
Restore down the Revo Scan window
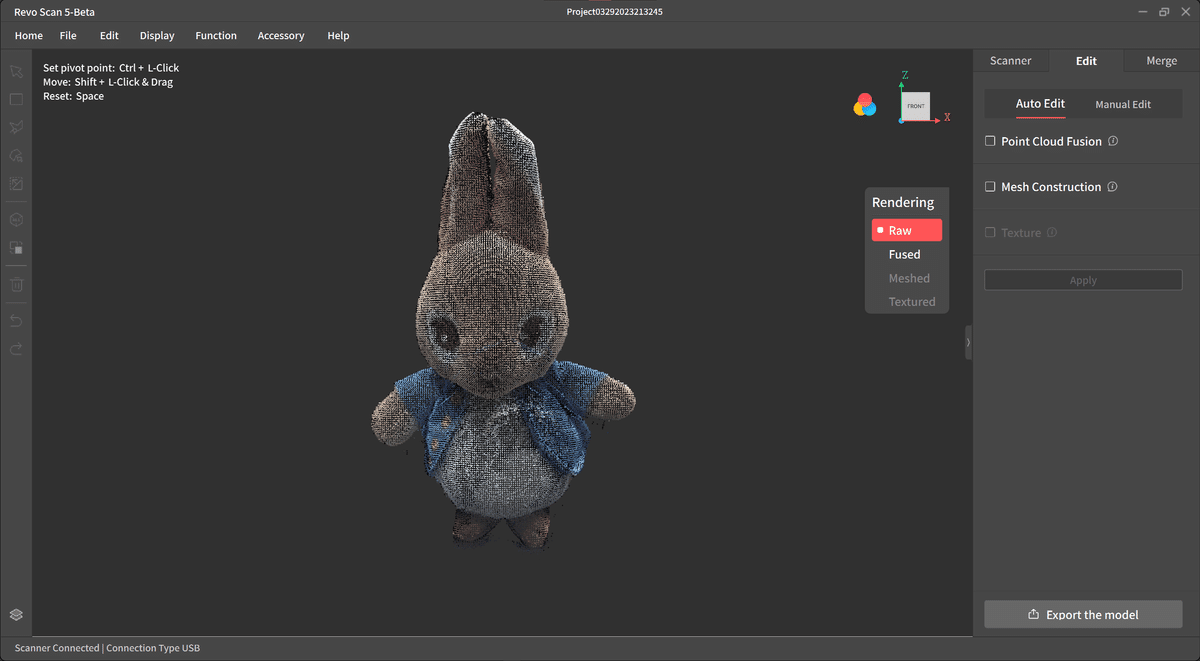coord(1164,12)
